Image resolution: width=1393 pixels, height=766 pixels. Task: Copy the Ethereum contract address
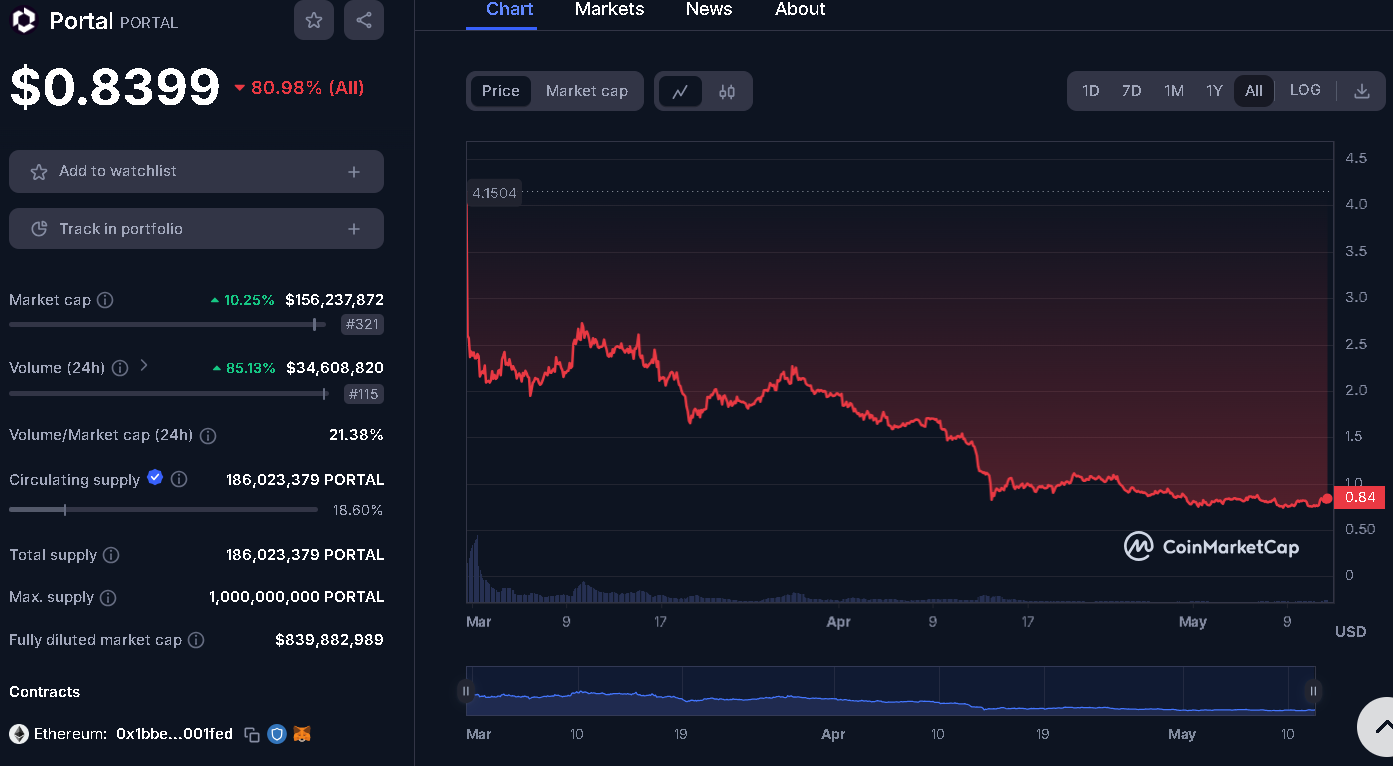250,733
